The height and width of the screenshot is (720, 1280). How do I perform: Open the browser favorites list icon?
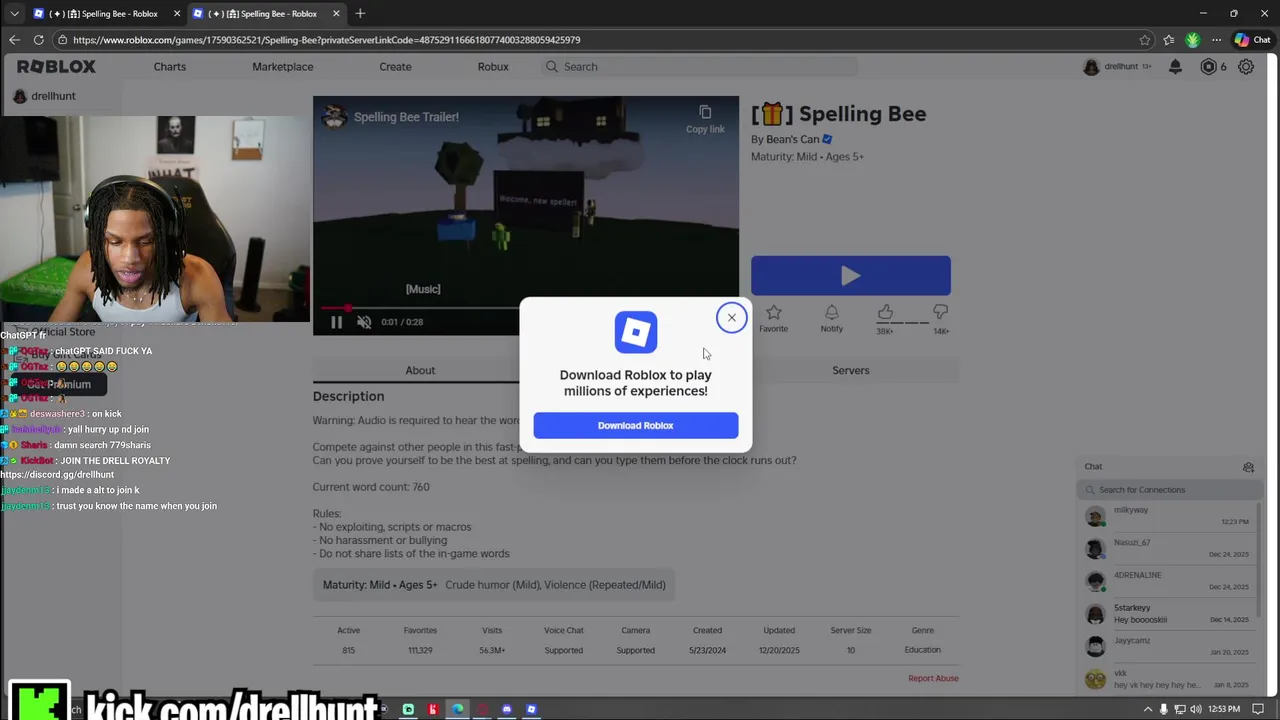[1168, 40]
